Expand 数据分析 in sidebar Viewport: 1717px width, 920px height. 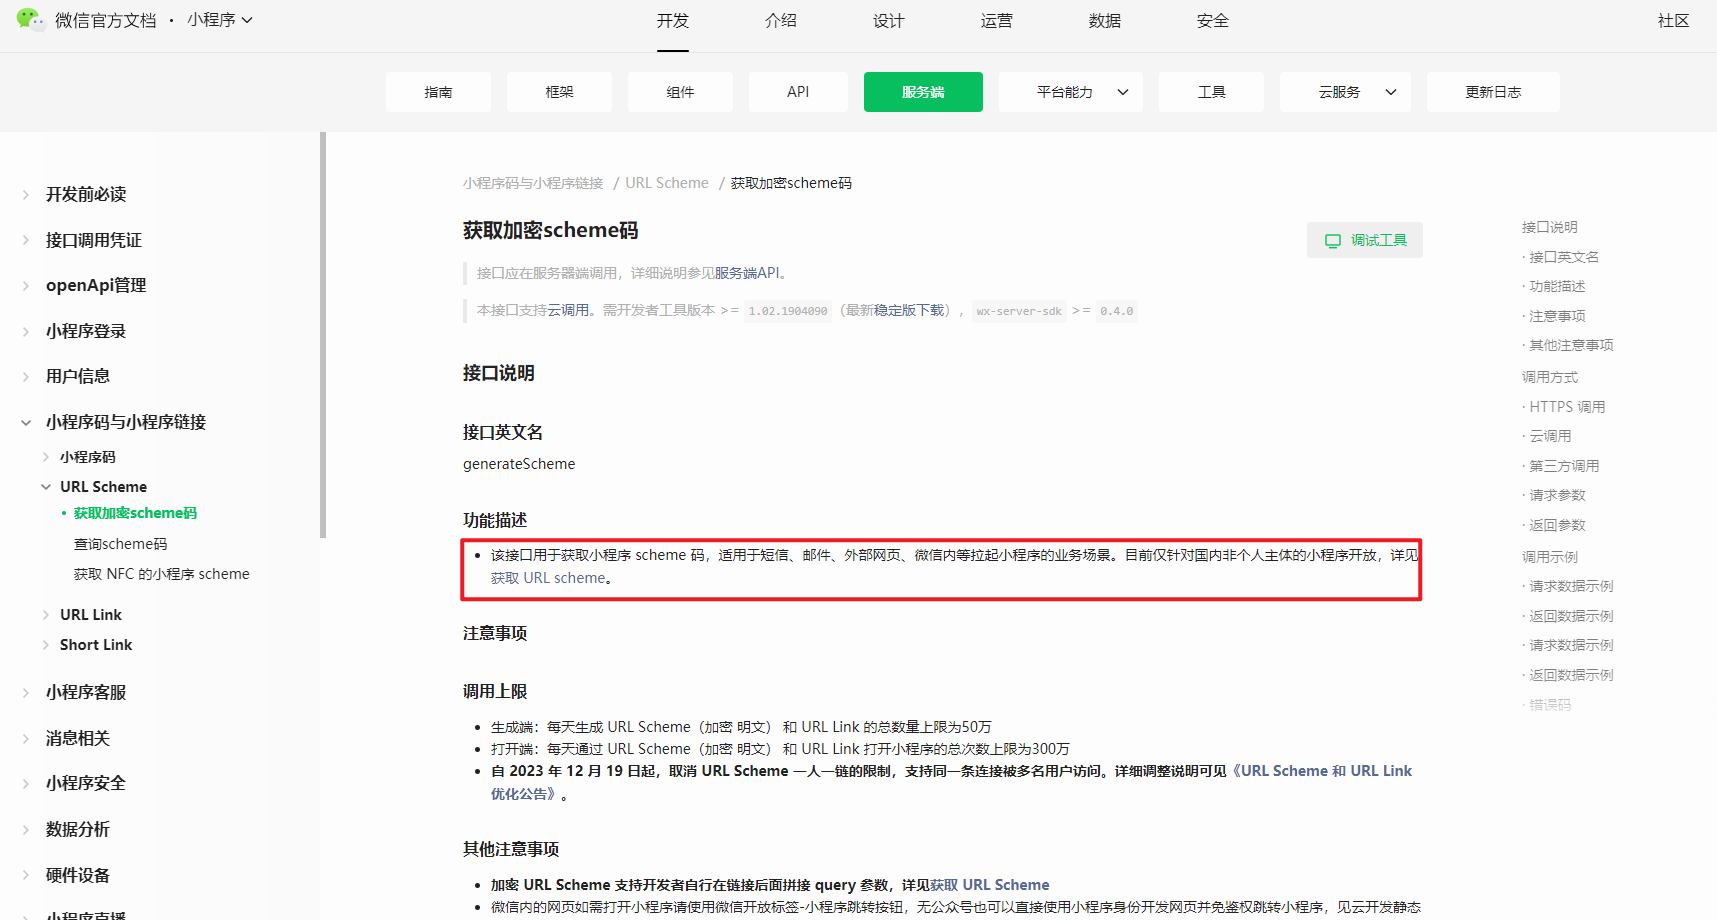coord(78,829)
